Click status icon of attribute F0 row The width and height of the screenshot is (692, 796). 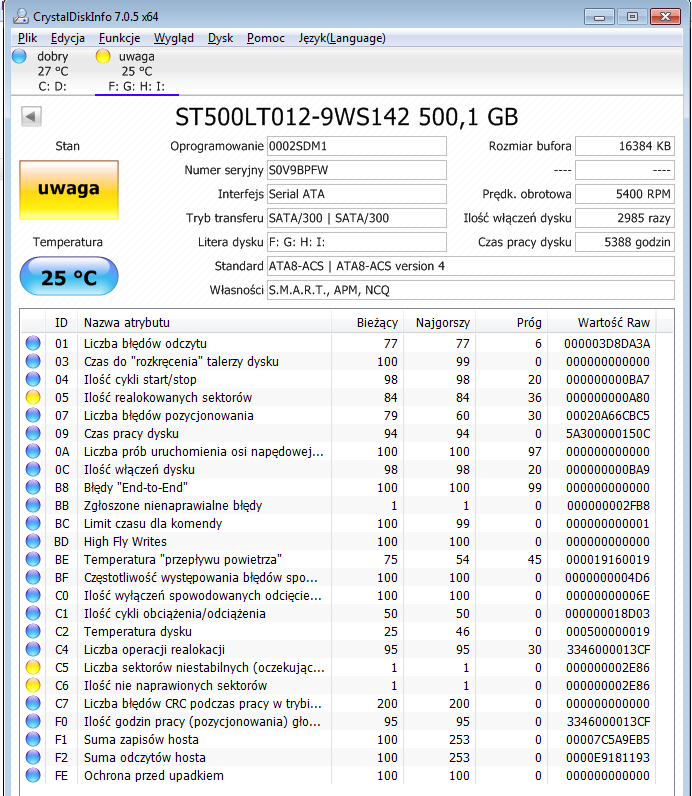coord(33,722)
